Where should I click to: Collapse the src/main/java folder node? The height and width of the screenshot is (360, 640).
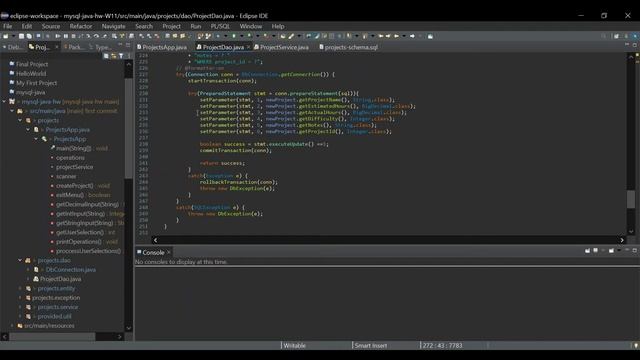click(x=12, y=111)
